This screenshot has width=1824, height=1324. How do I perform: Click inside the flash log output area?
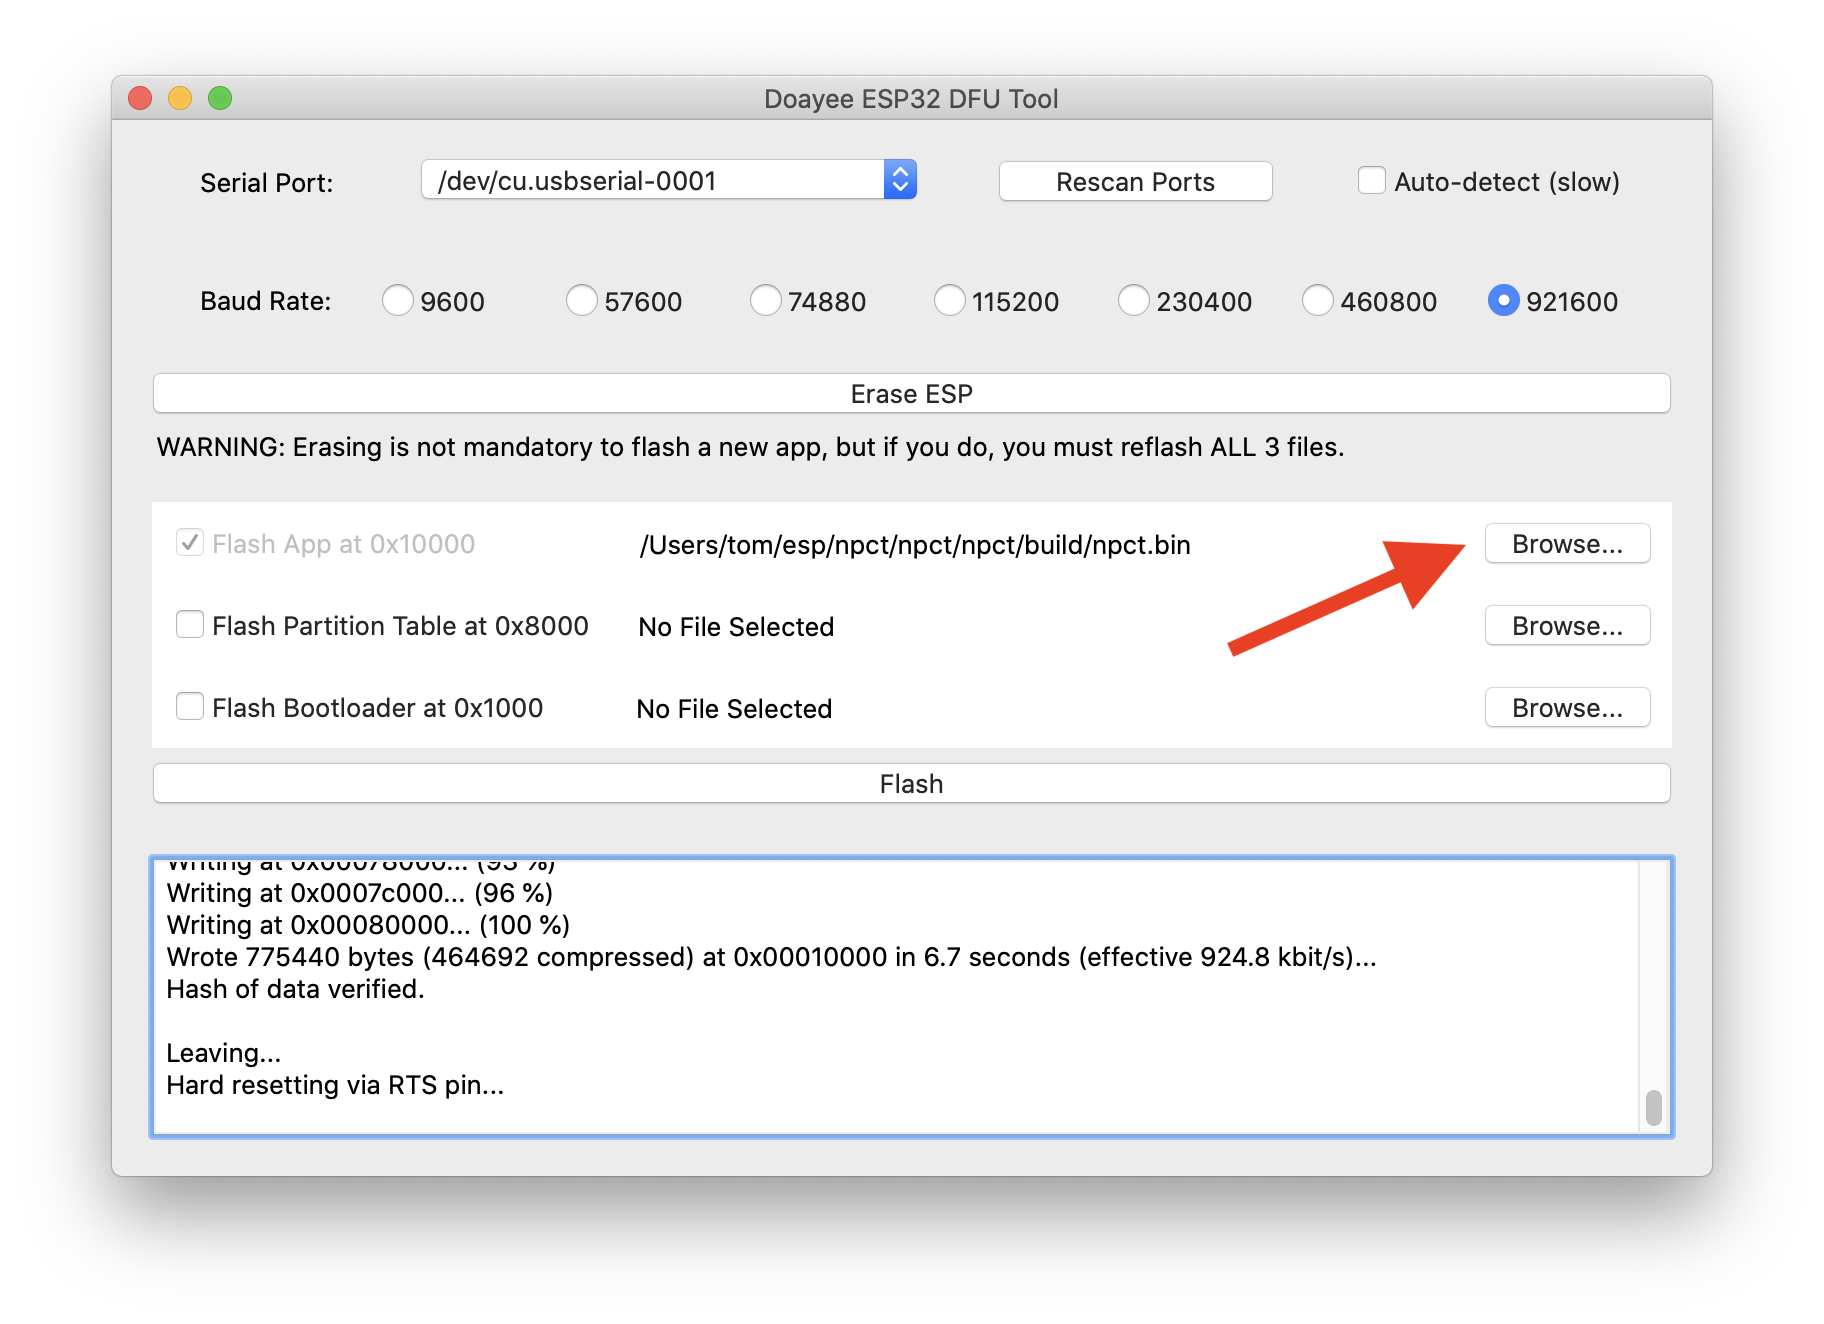(x=911, y=997)
